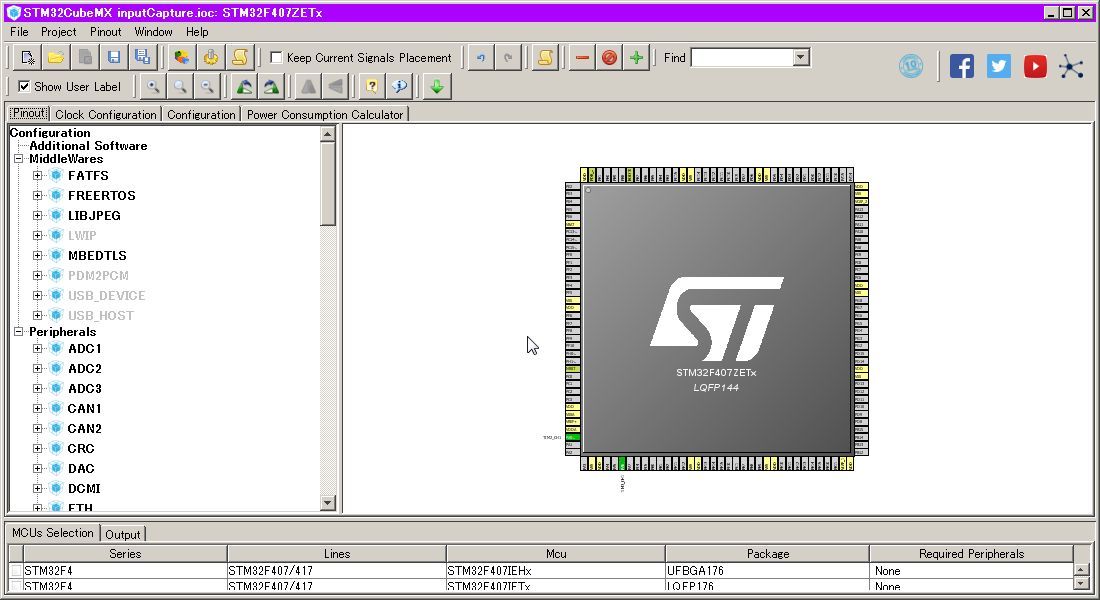
Task: Expand the LIBJPEG node
Action: pyautogui.click(x=37, y=215)
